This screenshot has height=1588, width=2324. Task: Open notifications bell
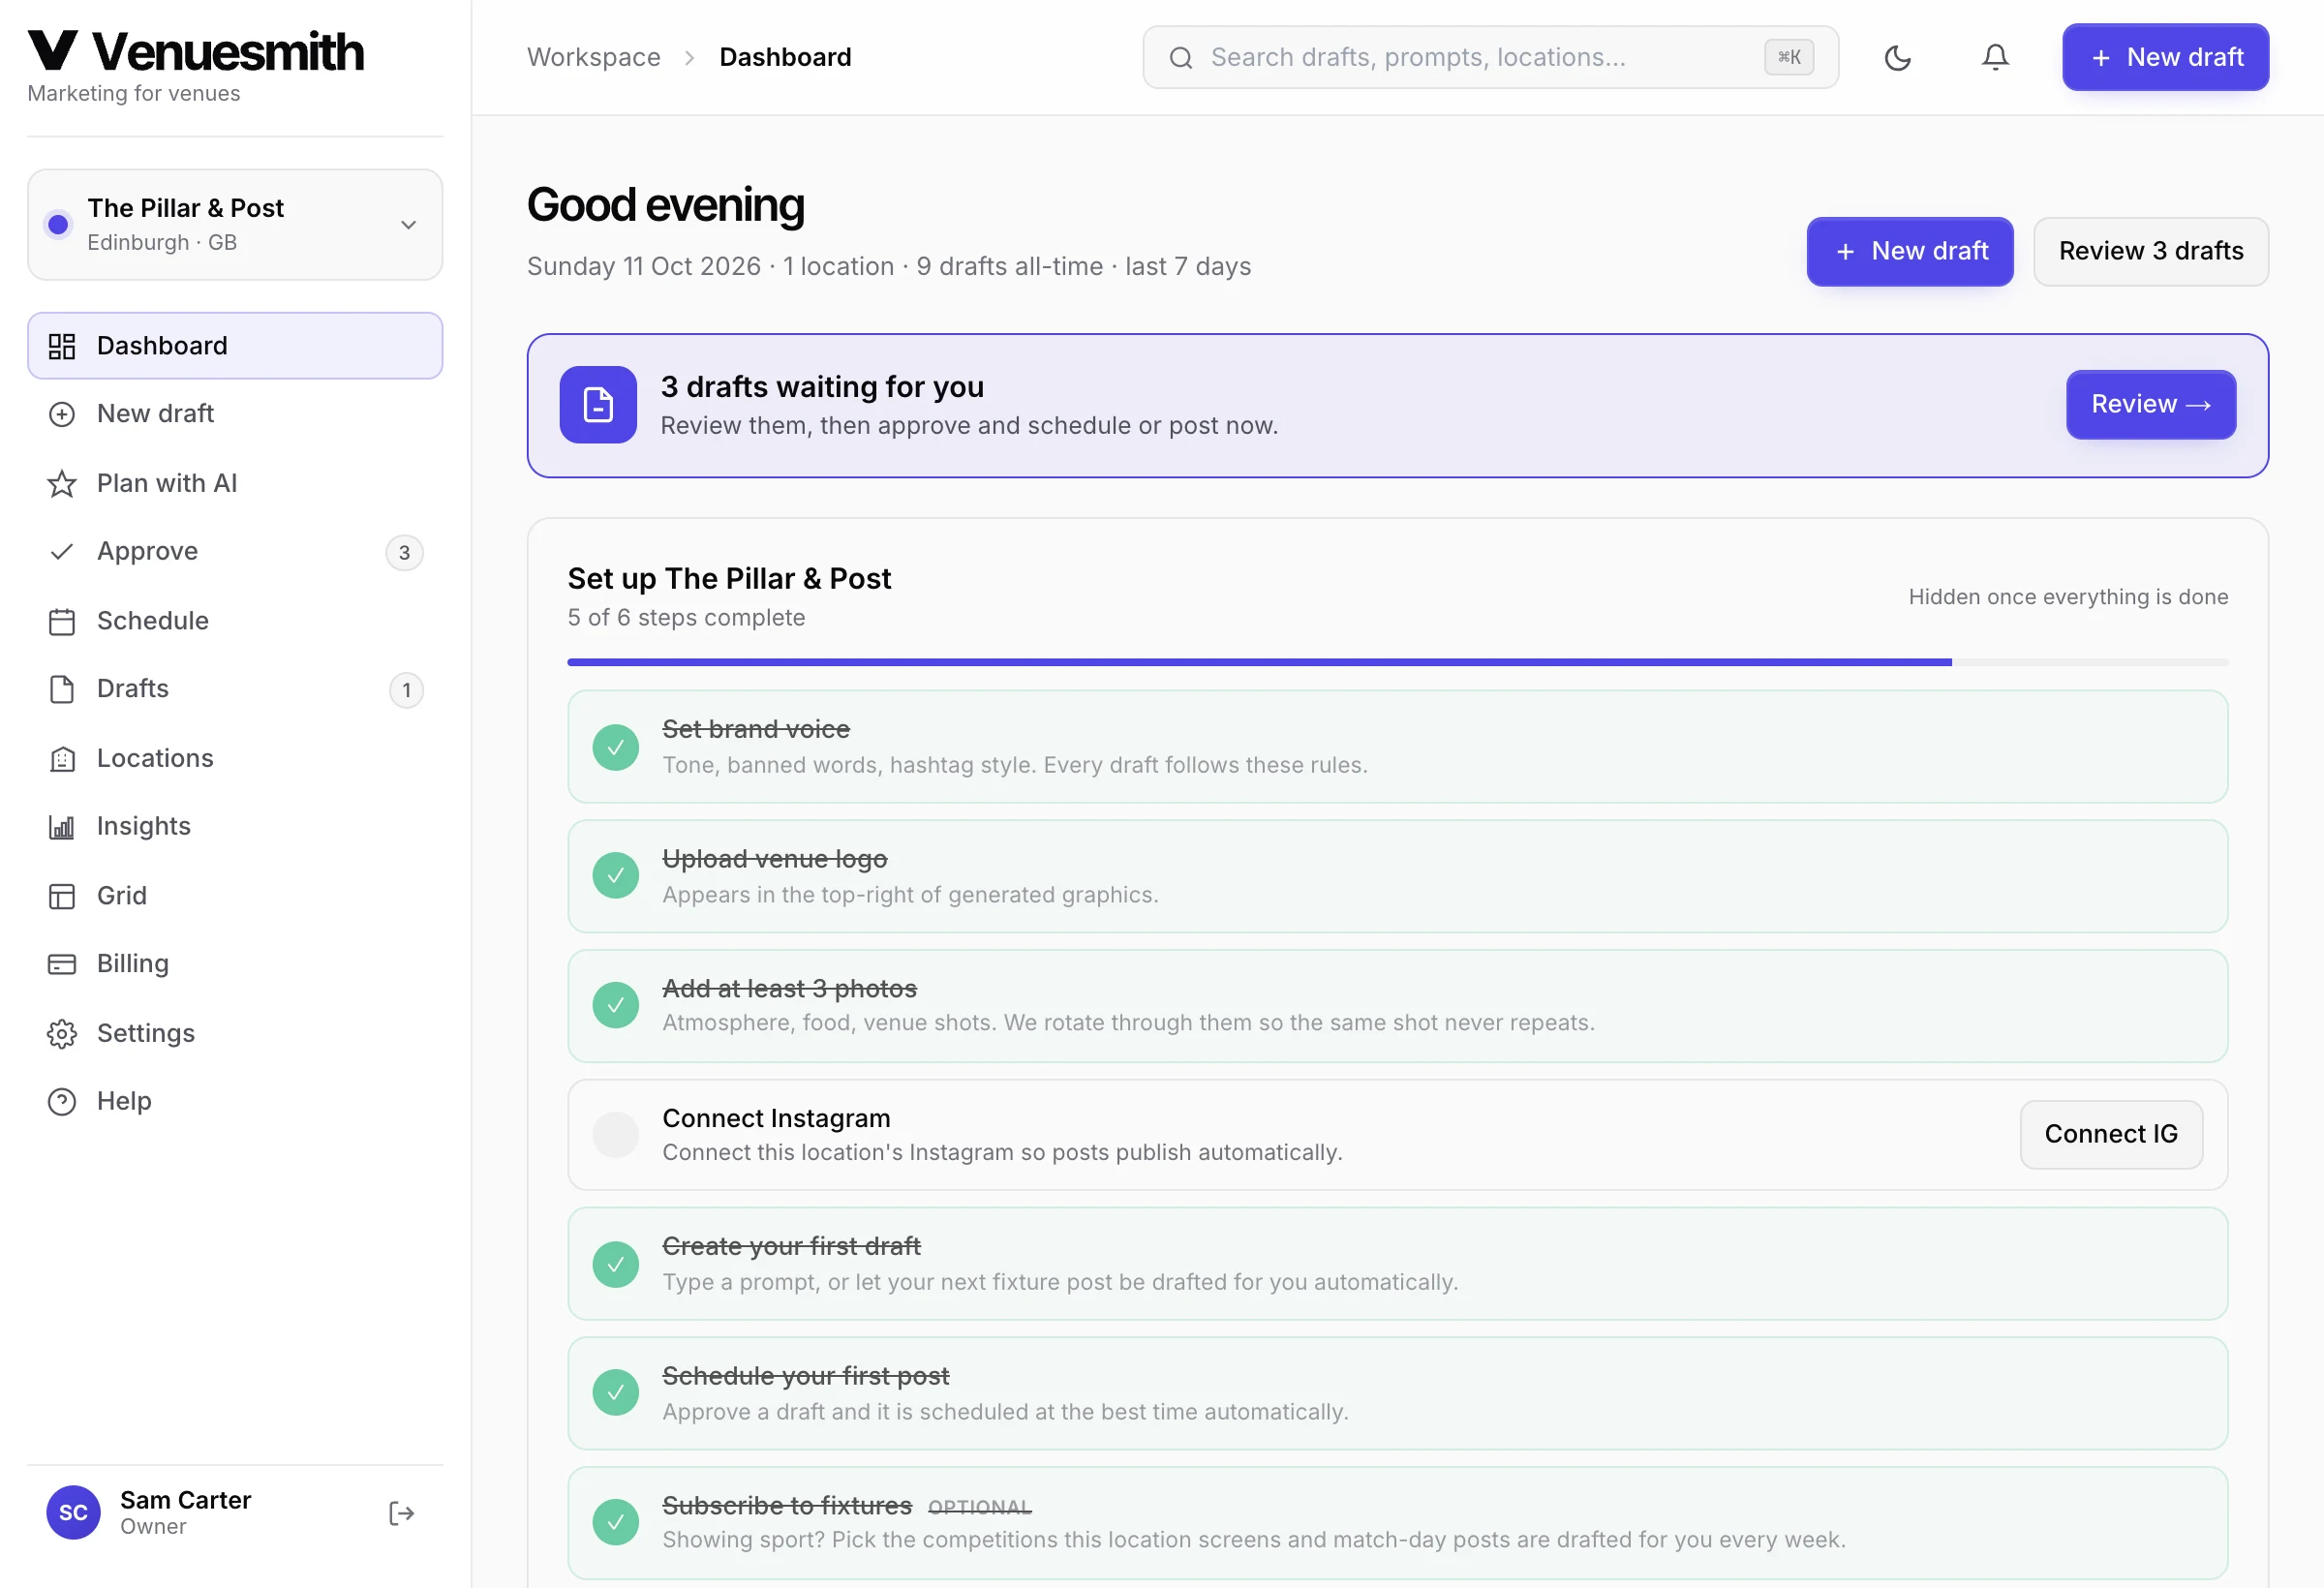(1995, 57)
